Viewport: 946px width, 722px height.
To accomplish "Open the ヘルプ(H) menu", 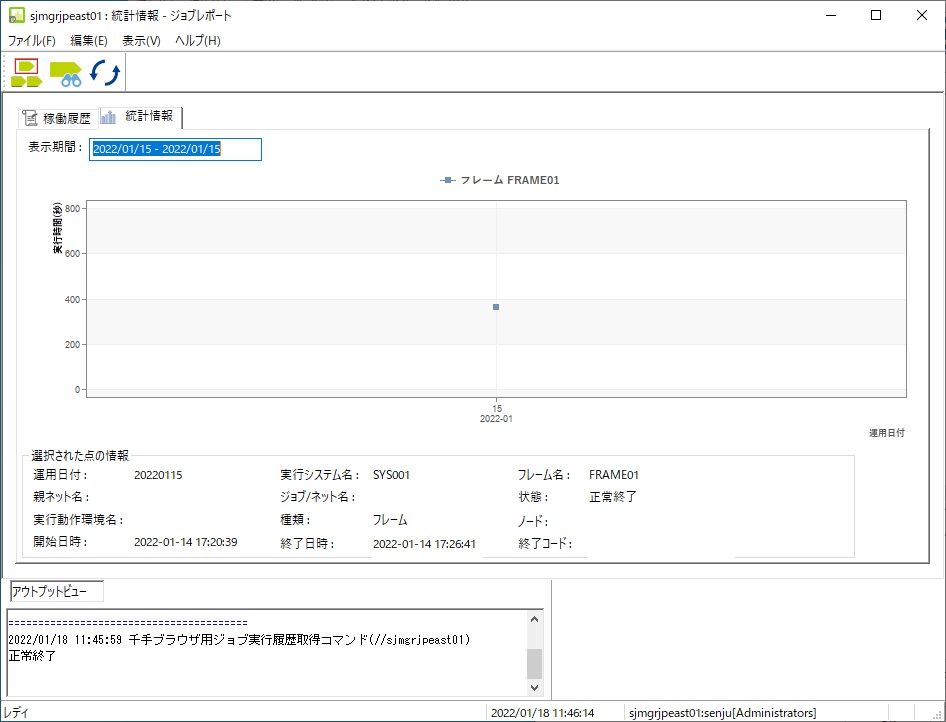I will (198, 40).
